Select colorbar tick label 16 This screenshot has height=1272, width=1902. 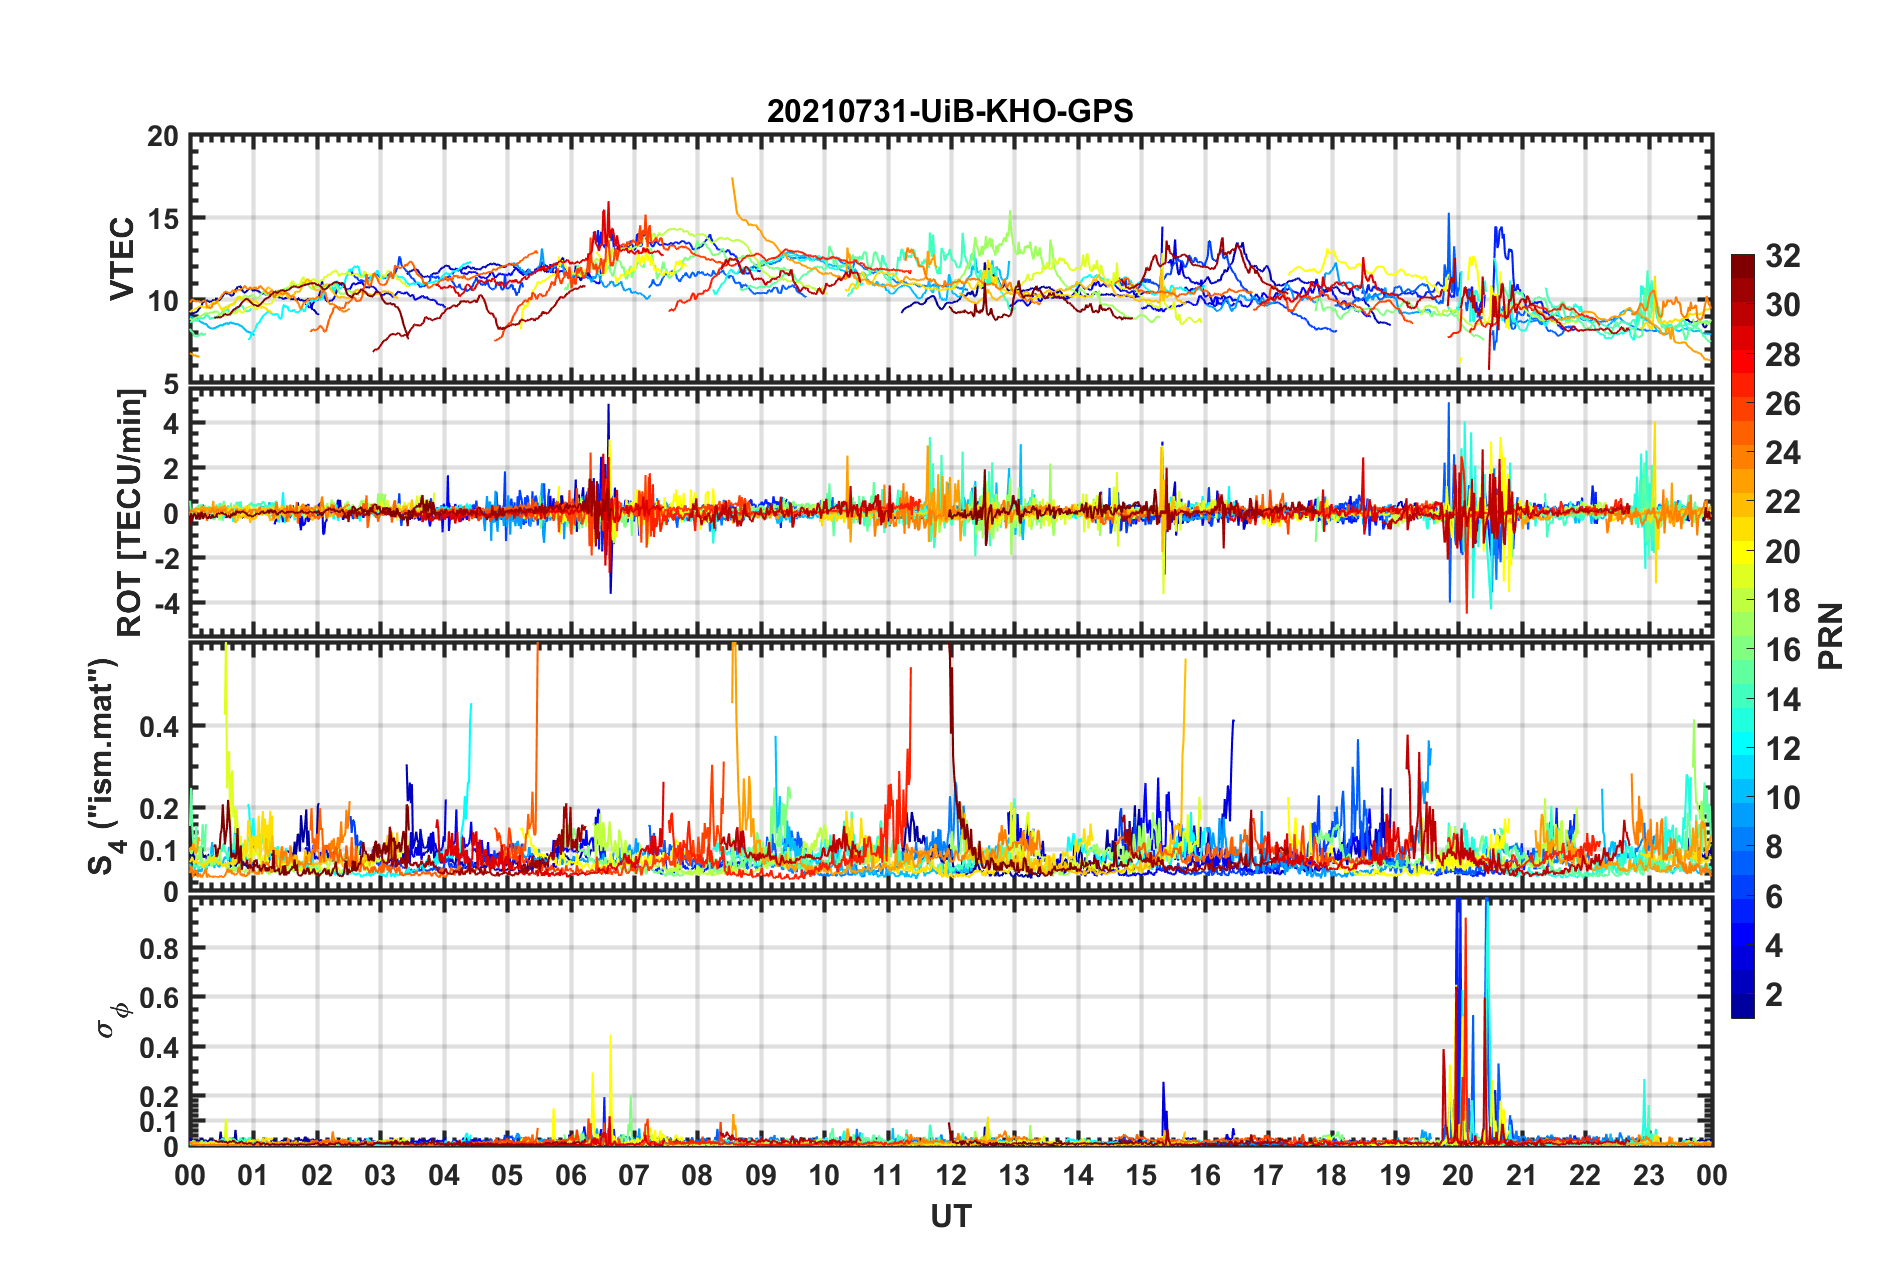coord(1783,650)
